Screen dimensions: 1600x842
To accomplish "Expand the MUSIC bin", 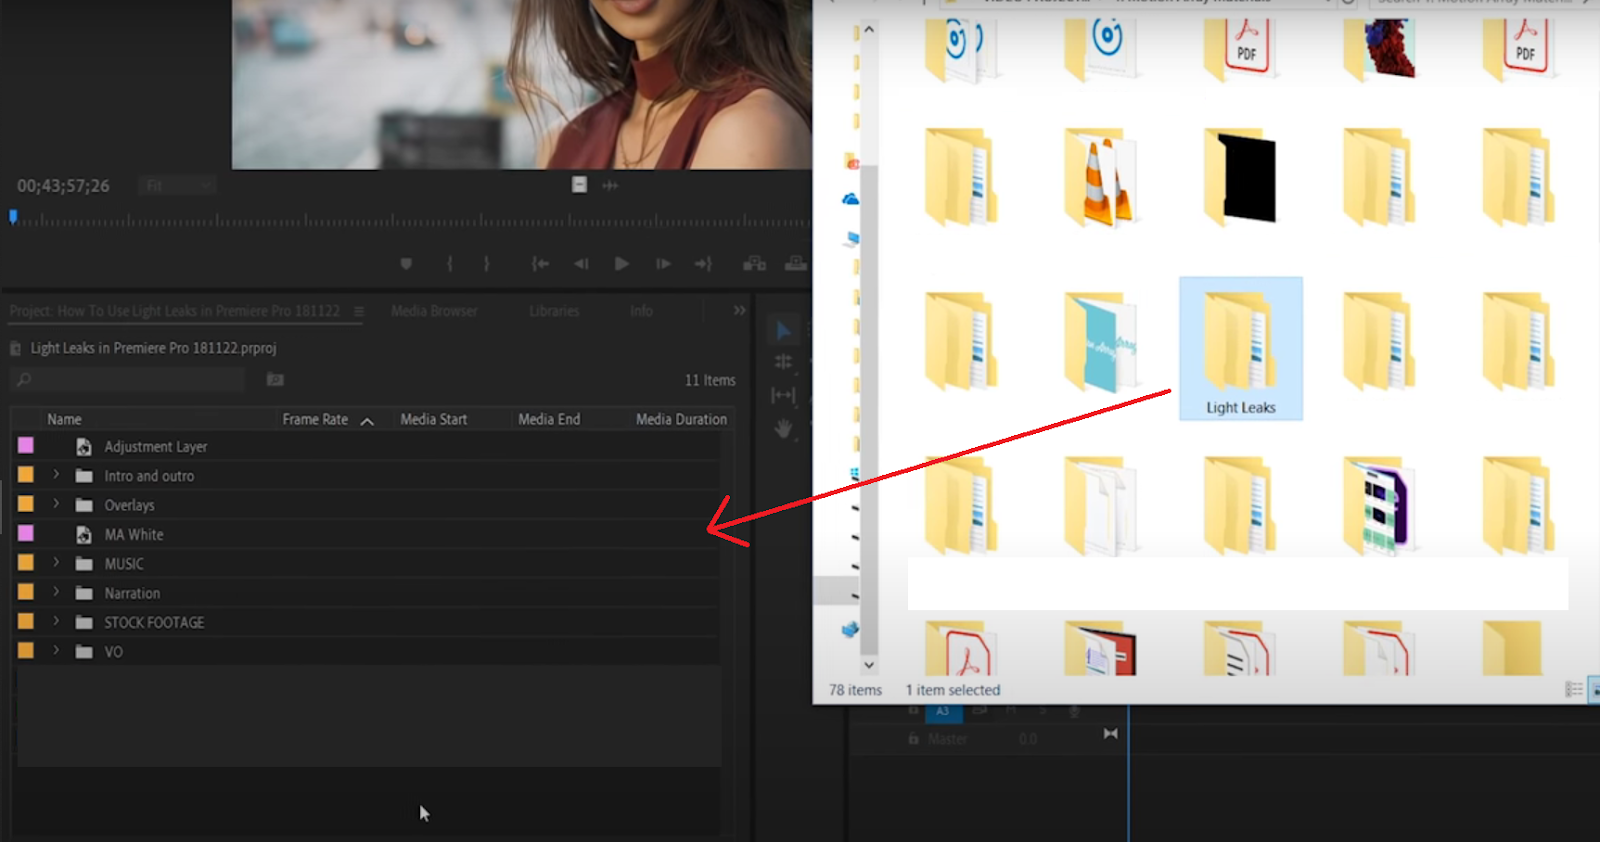I will [x=56, y=563].
